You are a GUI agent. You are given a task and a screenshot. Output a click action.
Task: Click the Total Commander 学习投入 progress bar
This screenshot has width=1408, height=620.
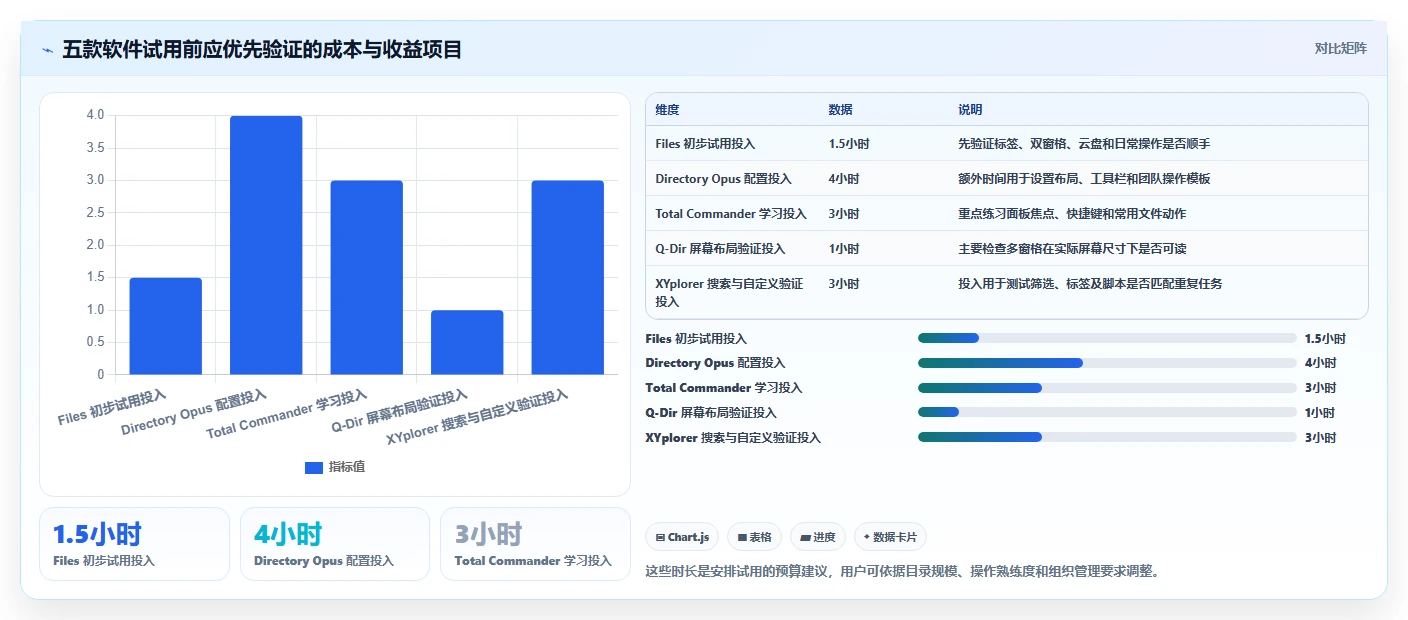[1107, 388]
